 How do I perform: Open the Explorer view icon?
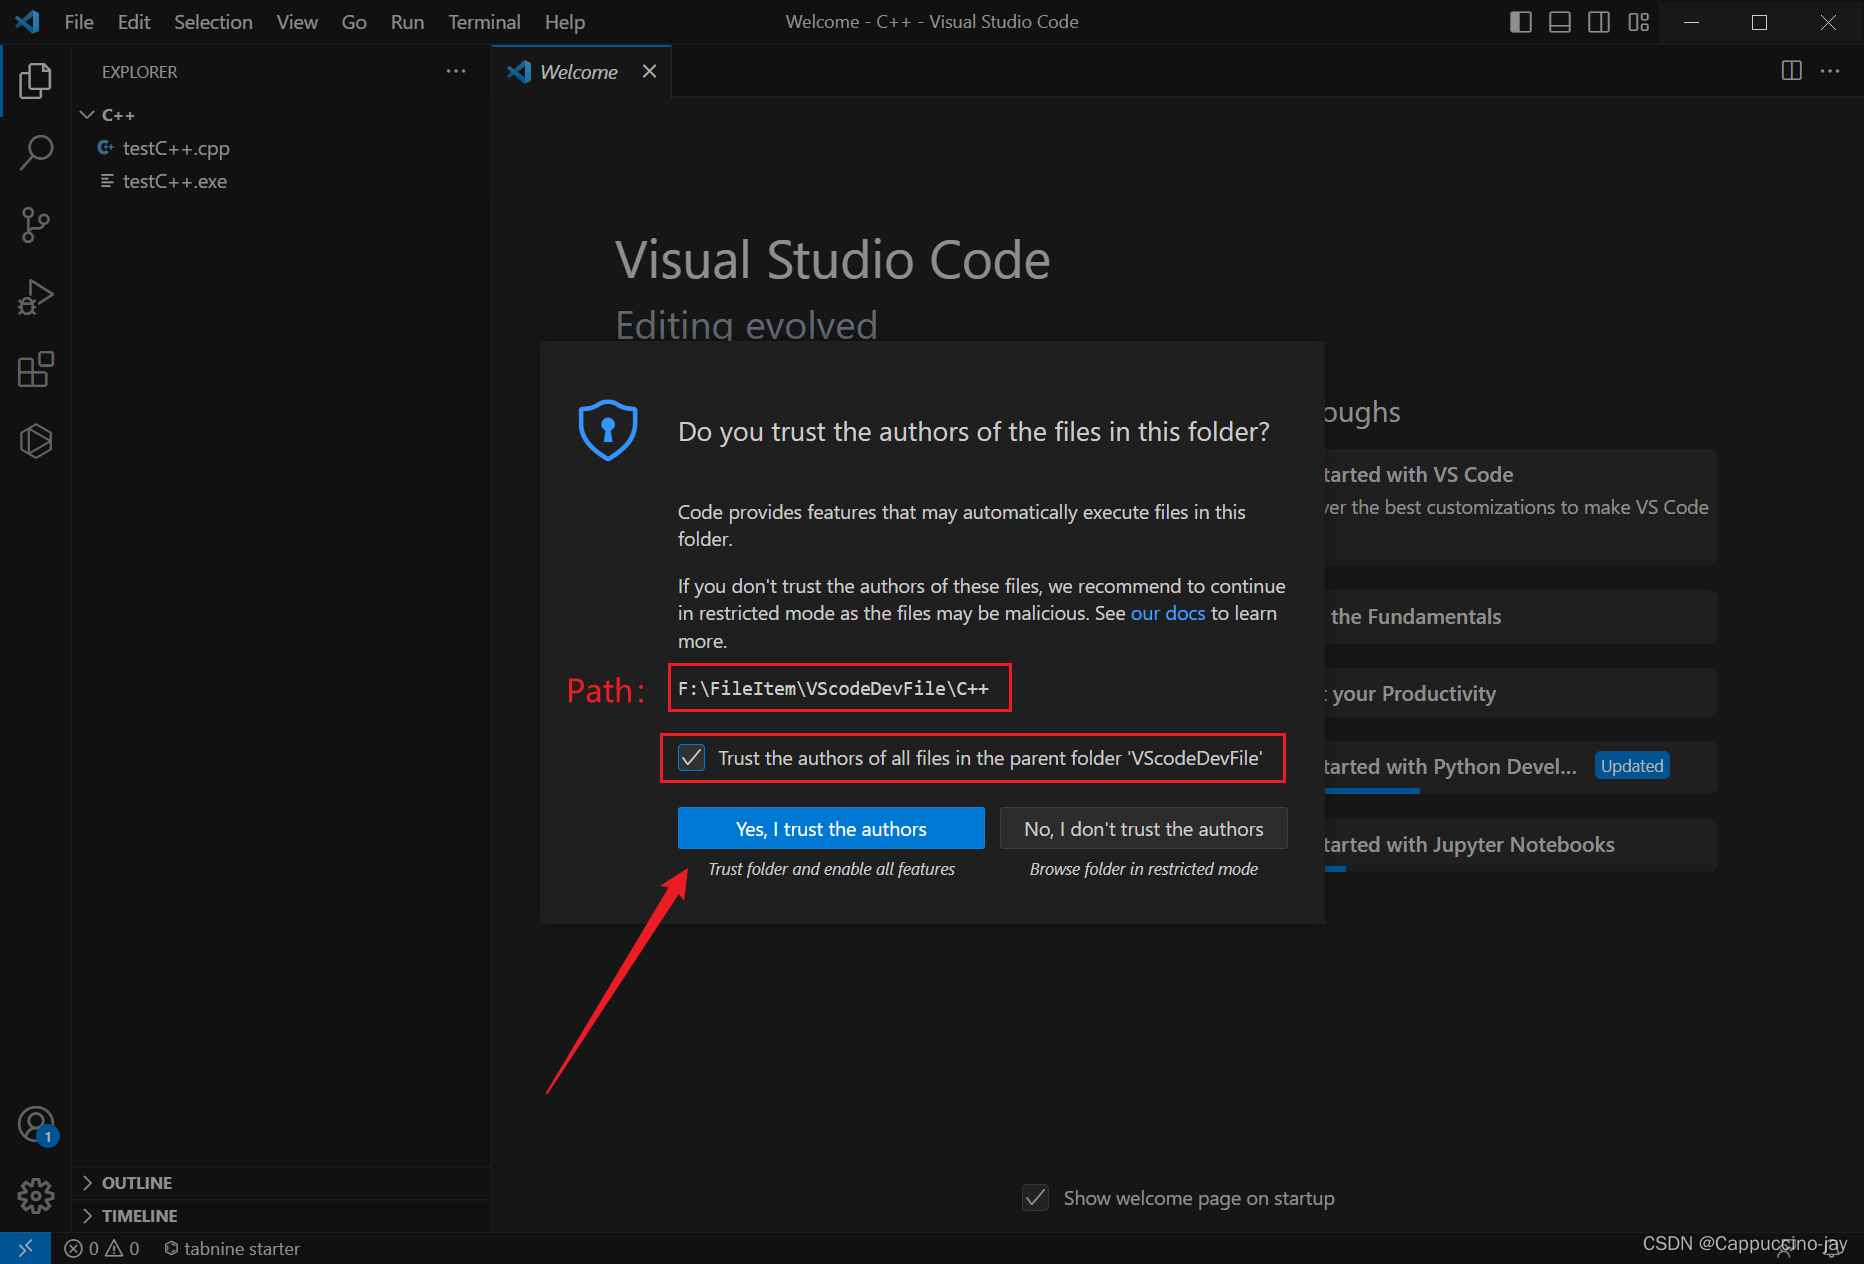pyautogui.click(x=36, y=81)
